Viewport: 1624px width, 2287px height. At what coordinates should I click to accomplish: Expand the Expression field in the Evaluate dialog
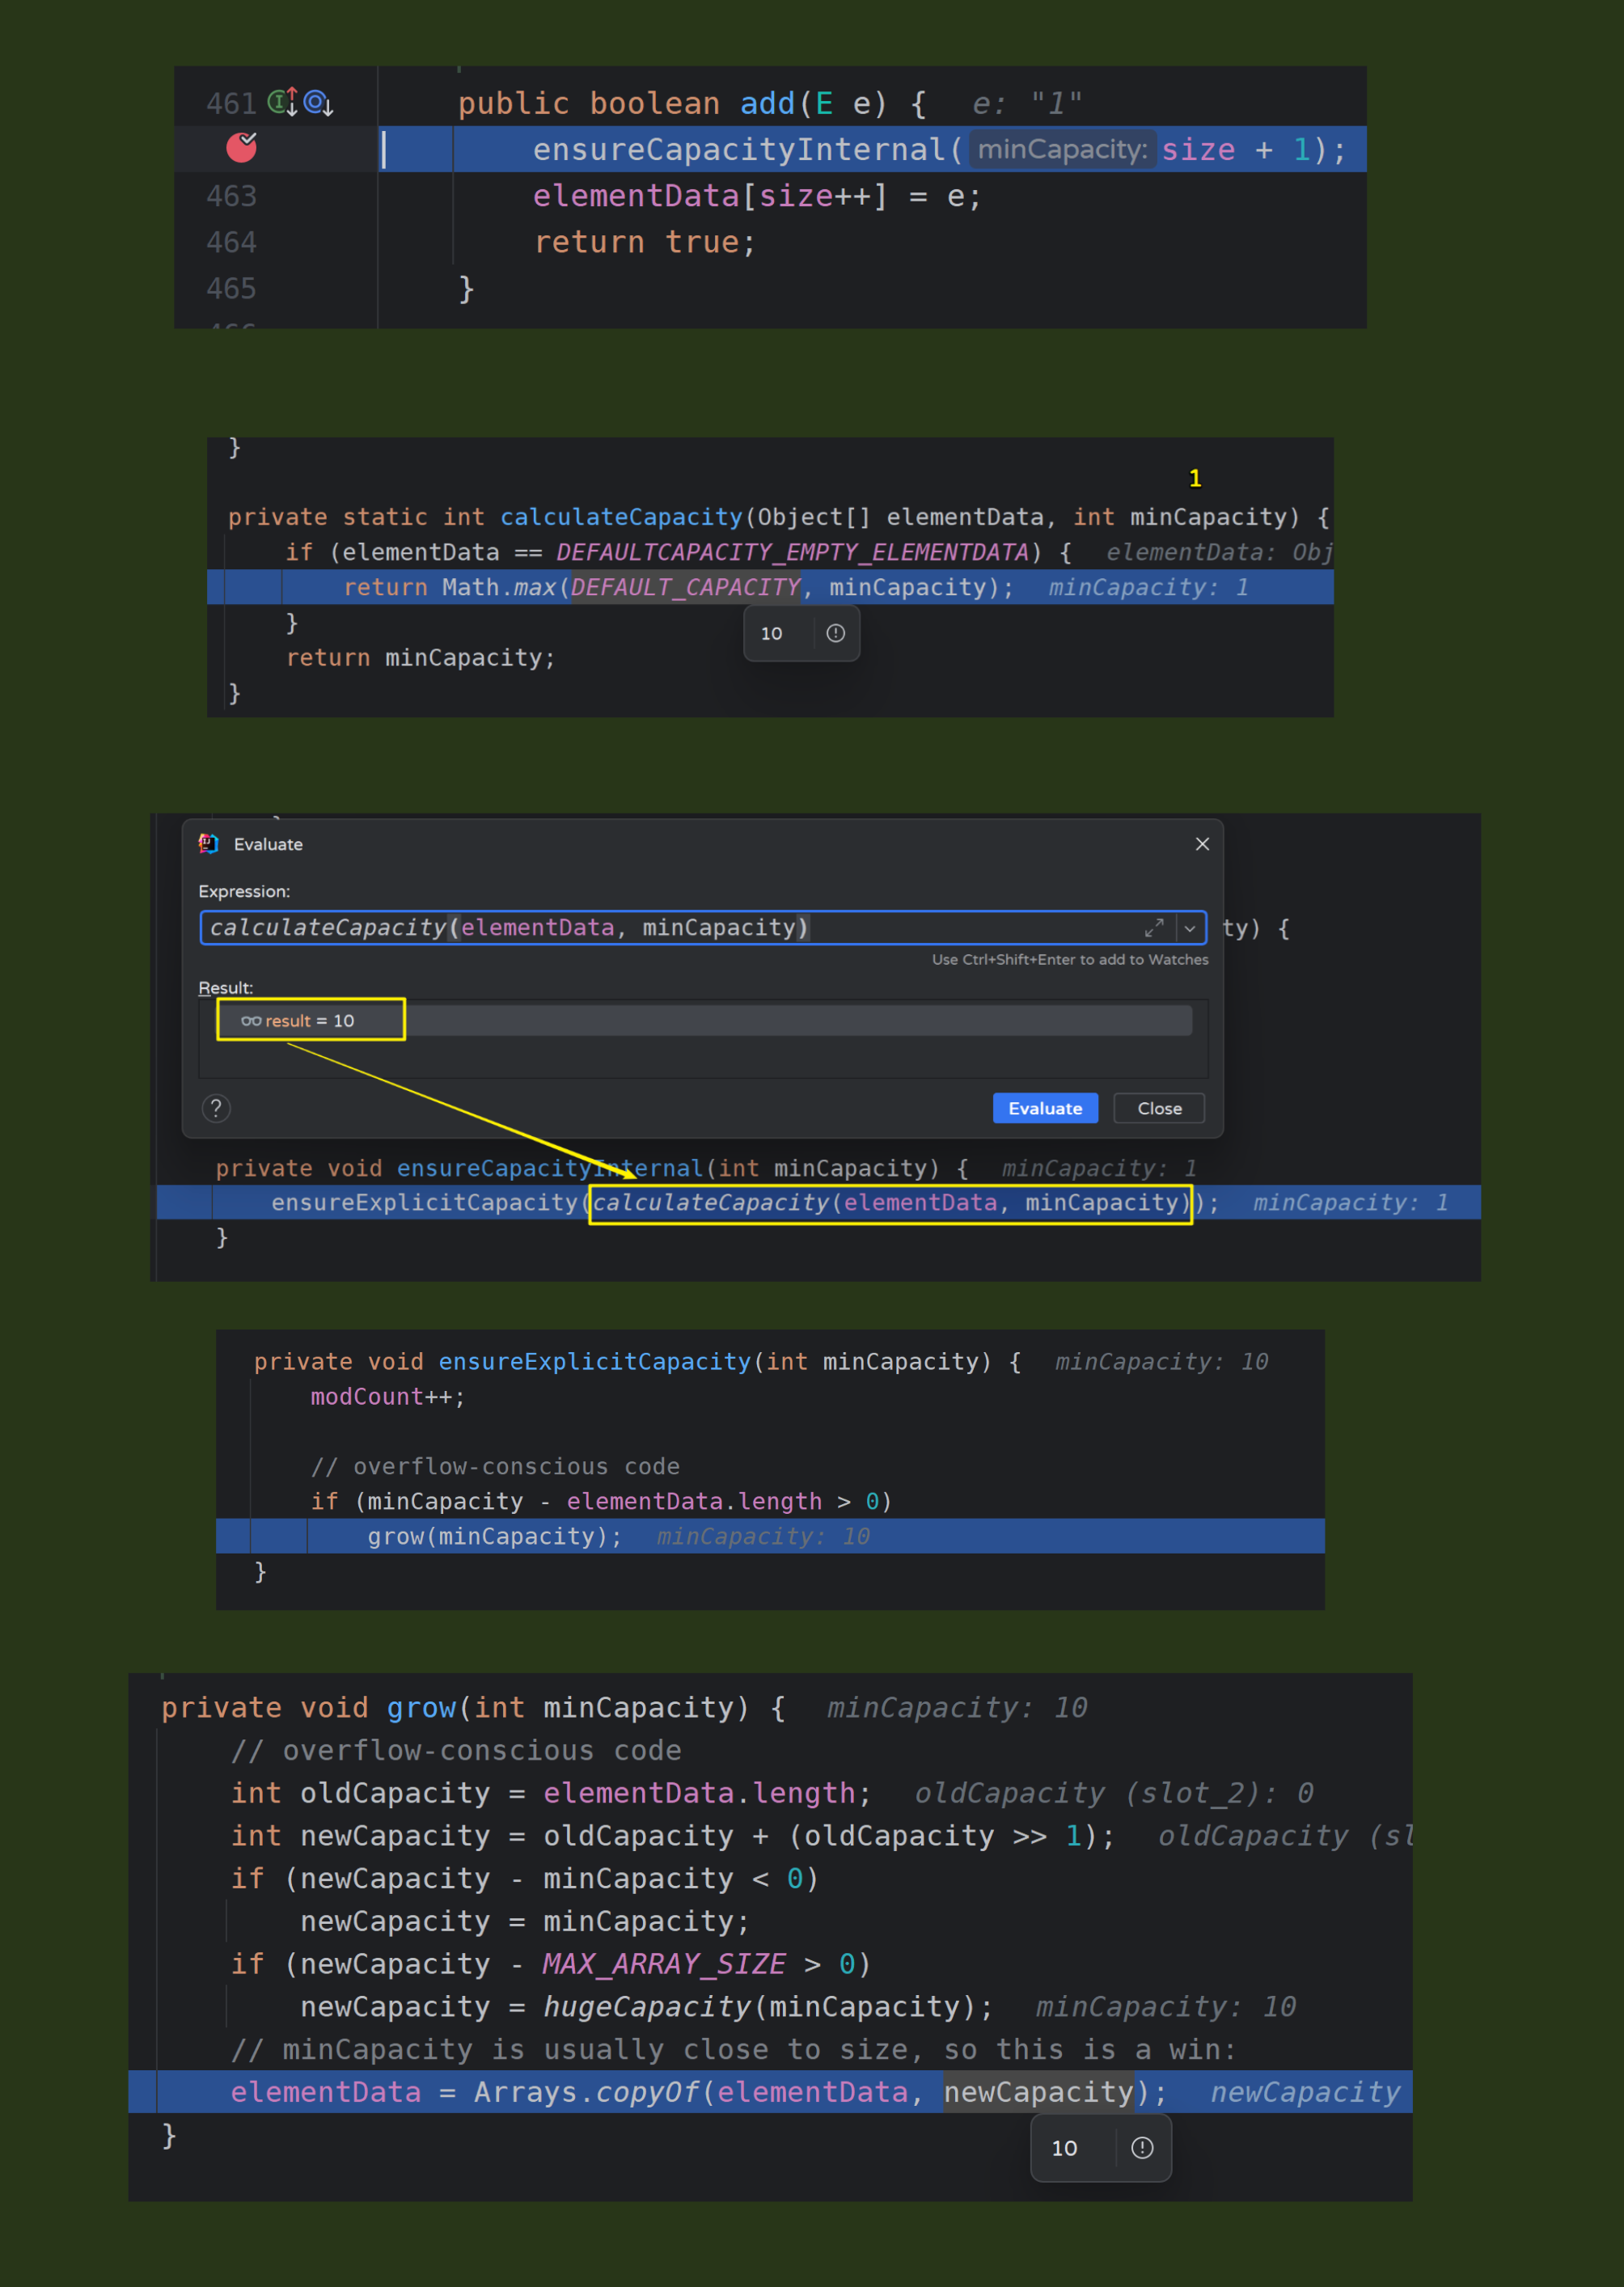pos(1154,928)
